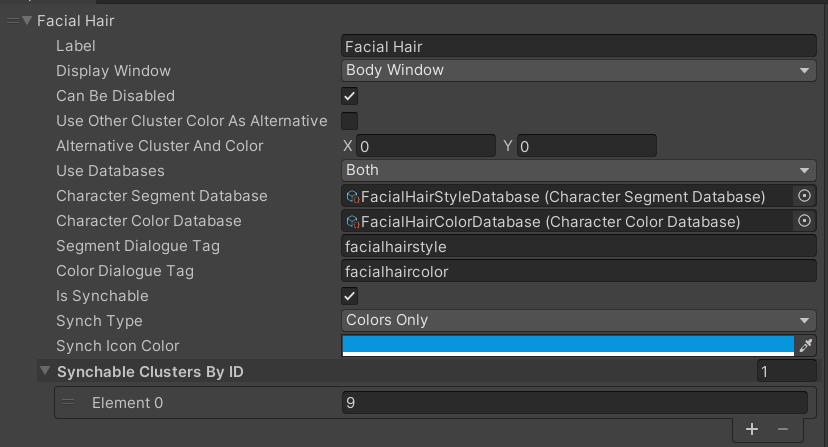Collapse the Synchable Clusters By ID list
This screenshot has height=447, width=828.
click(x=45, y=372)
